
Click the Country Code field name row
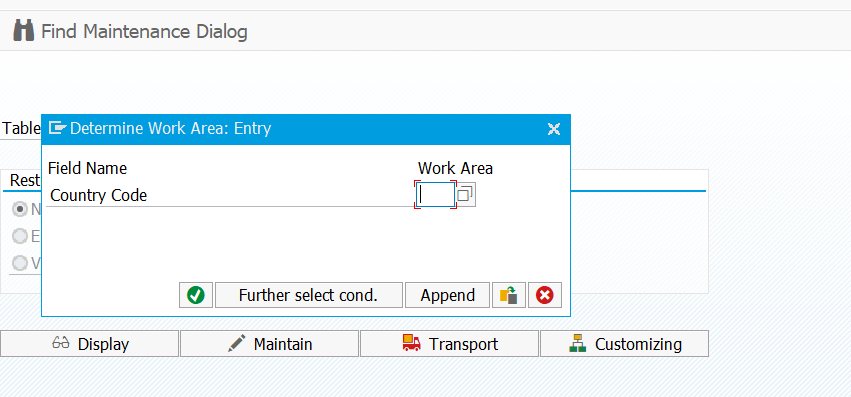coord(231,195)
